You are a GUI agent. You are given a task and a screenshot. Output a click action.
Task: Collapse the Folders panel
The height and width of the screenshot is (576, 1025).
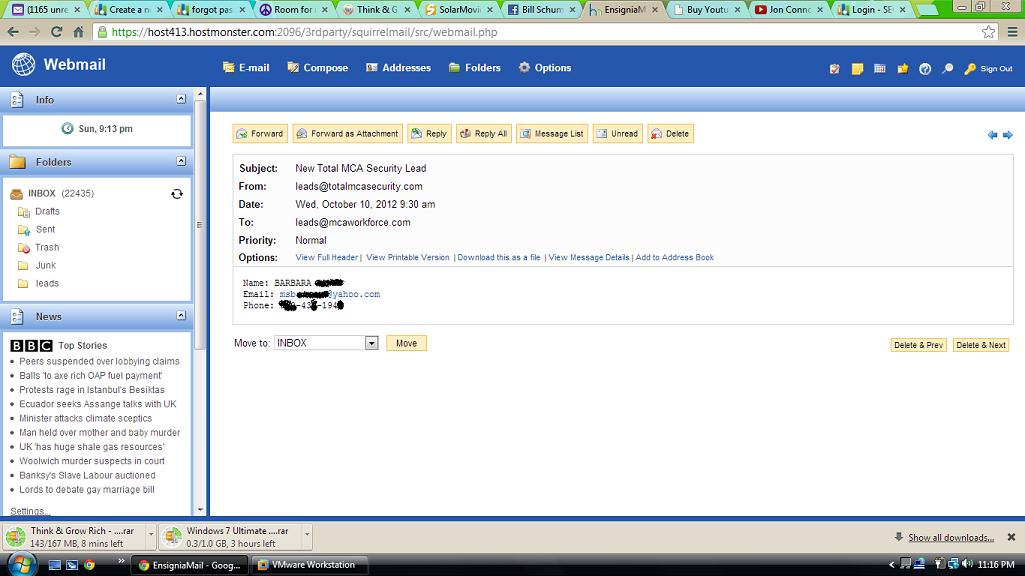coord(181,161)
